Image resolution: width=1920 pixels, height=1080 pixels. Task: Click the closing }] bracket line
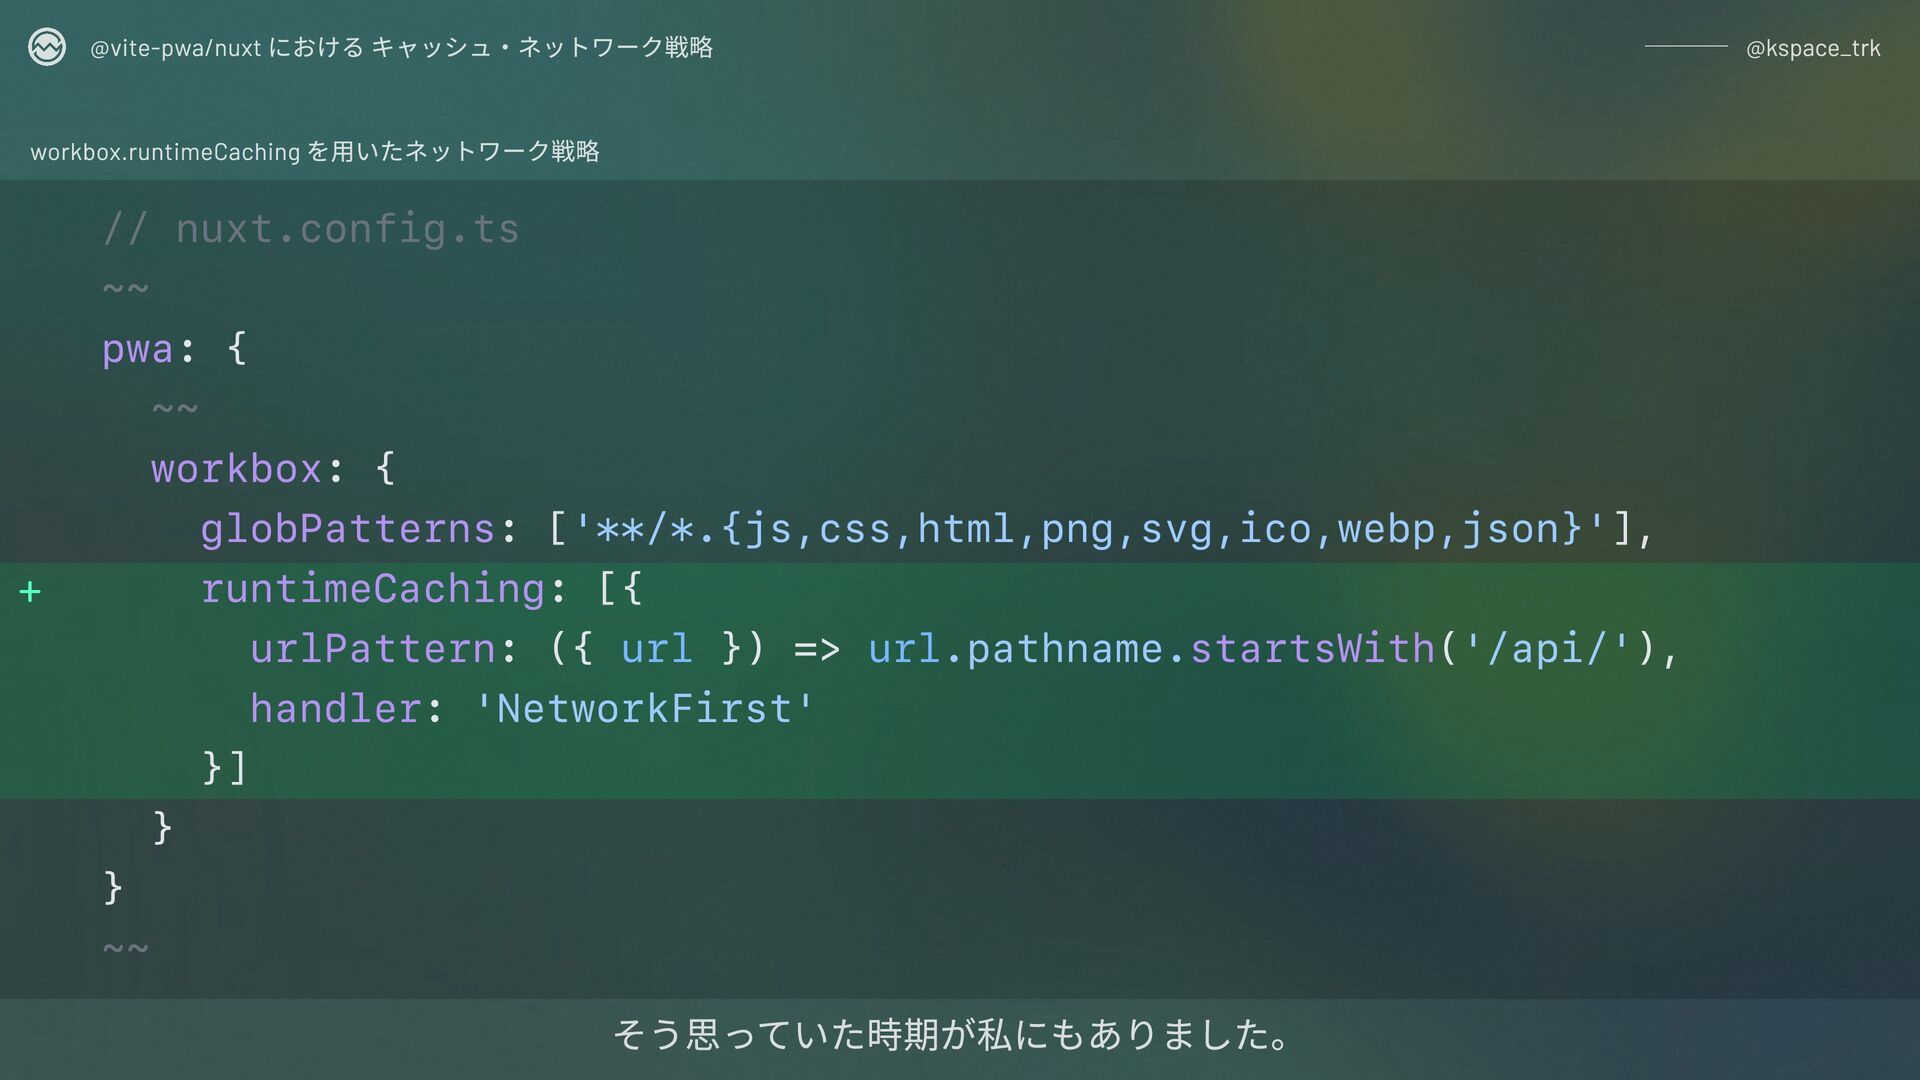[224, 768]
